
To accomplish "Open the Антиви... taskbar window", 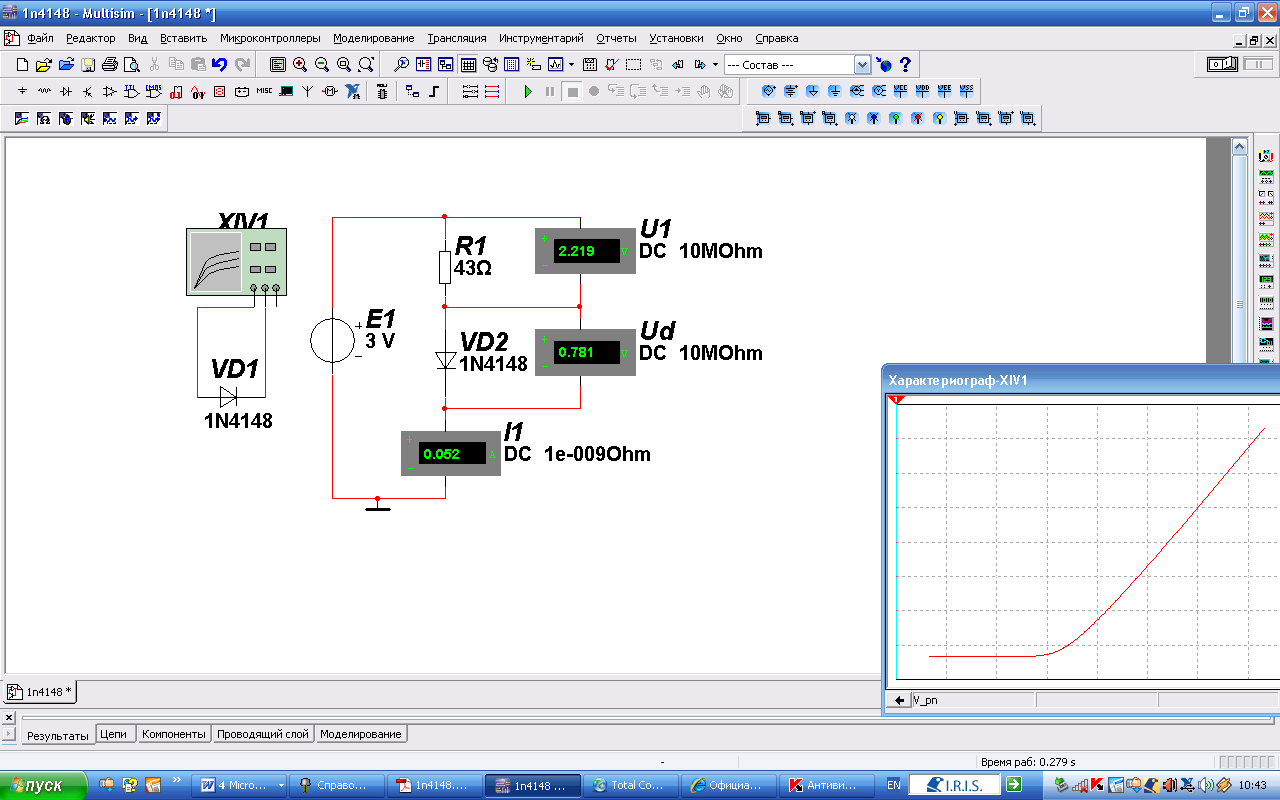I will [826, 785].
